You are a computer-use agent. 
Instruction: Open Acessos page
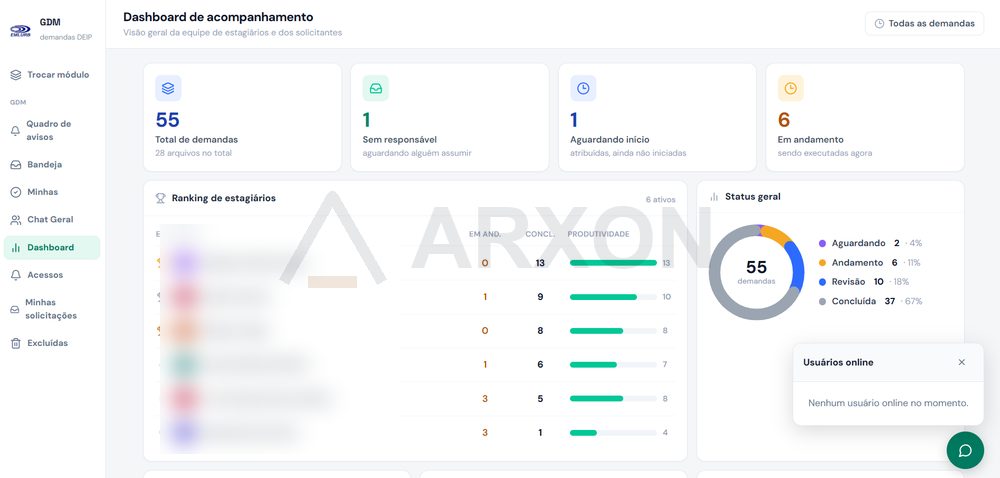click(52, 275)
